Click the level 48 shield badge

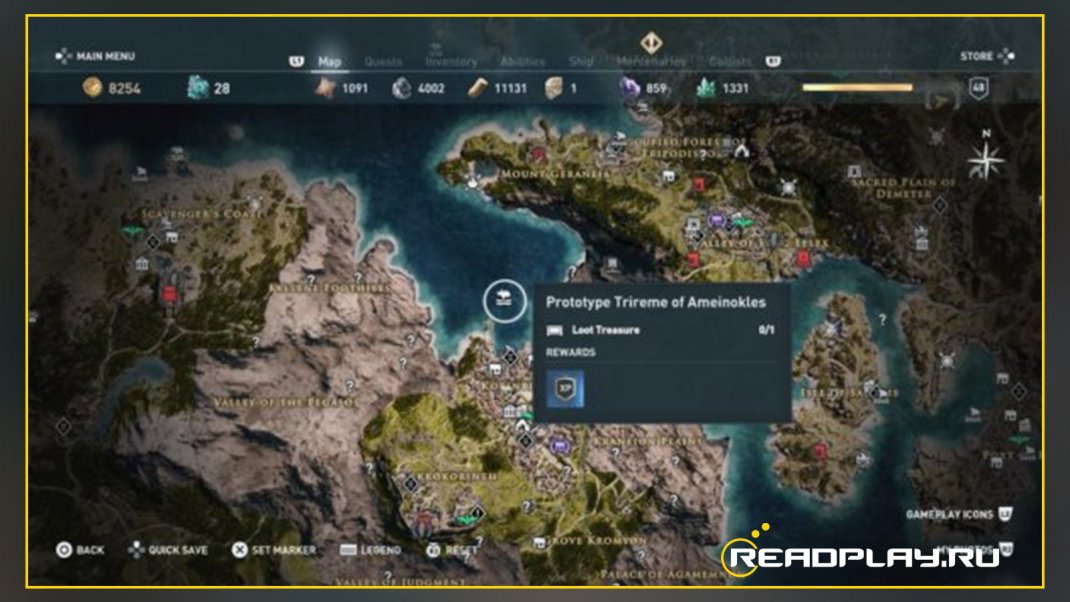click(979, 87)
